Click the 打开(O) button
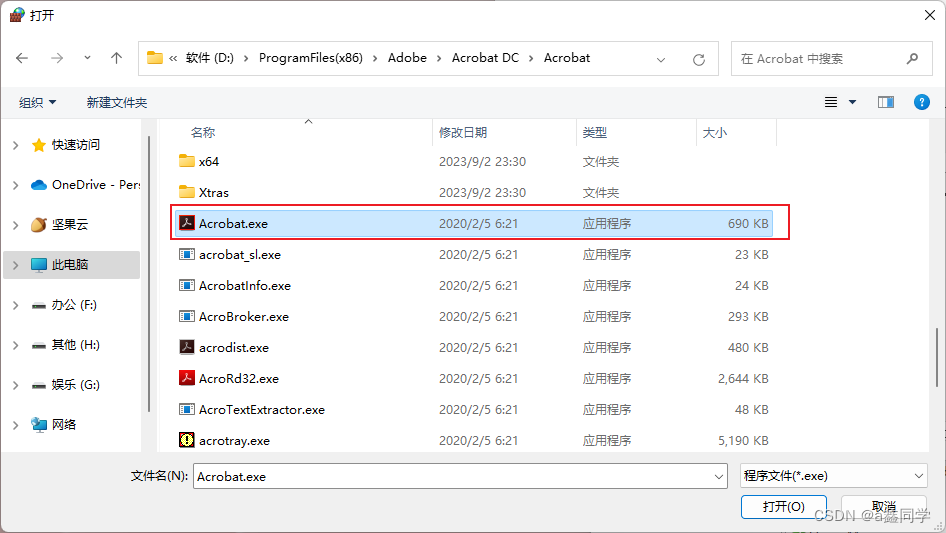The image size is (946, 533). [x=783, y=506]
